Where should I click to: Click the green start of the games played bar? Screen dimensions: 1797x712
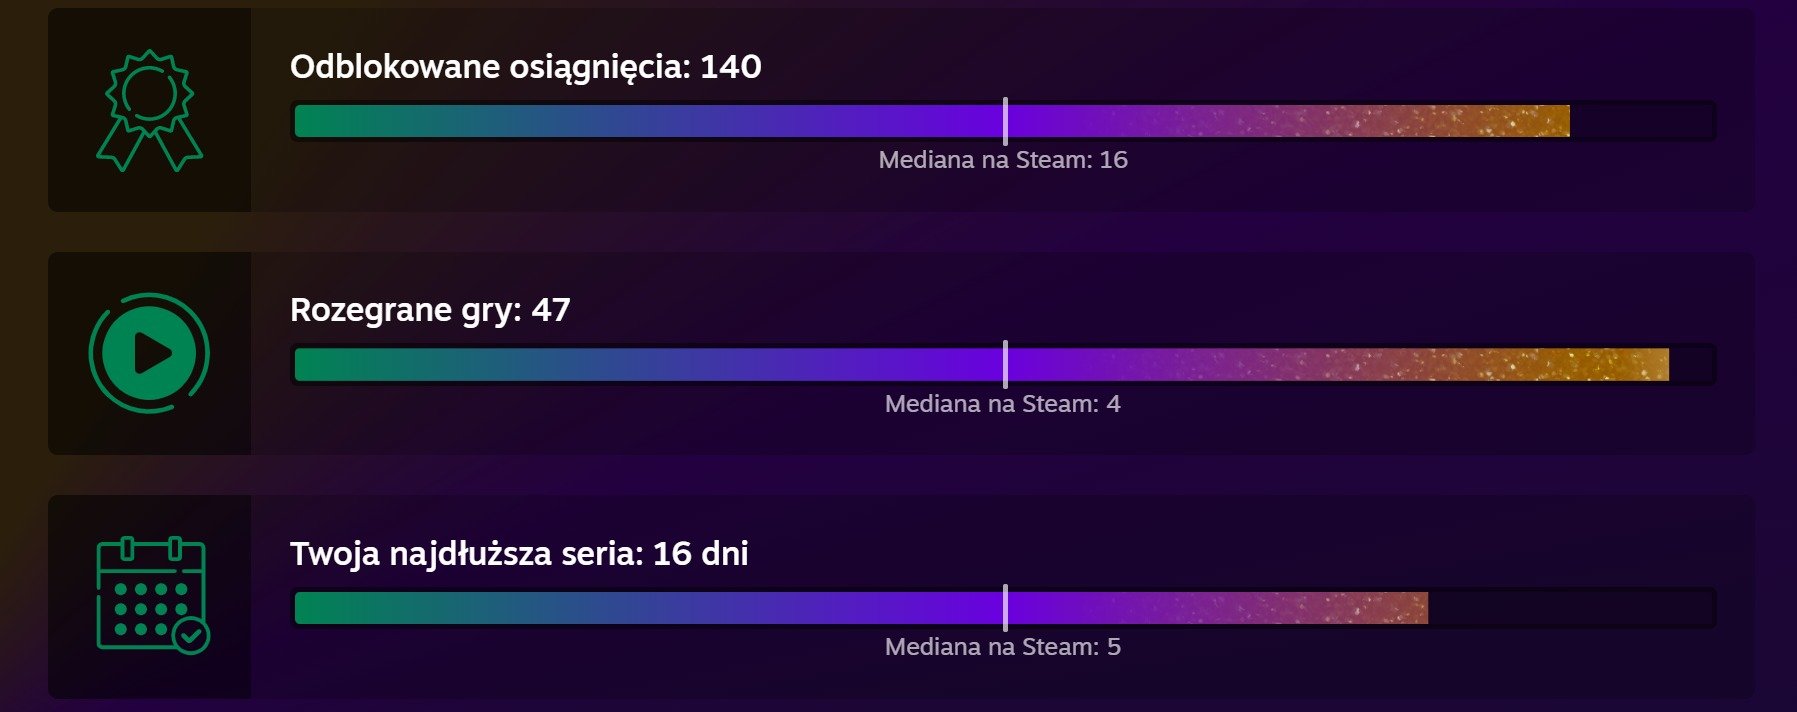pyautogui.click(x=330, y=364)
